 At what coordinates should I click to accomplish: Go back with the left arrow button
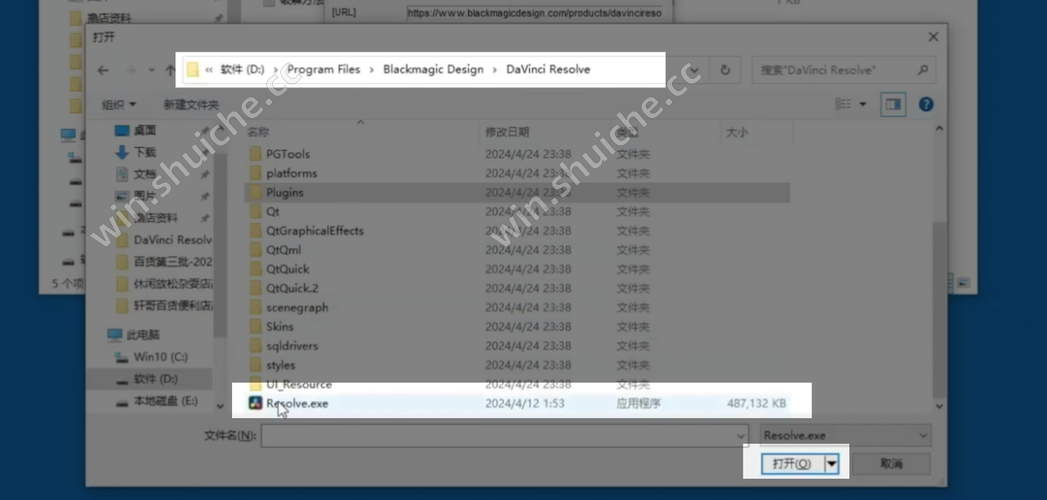(103, 70)
